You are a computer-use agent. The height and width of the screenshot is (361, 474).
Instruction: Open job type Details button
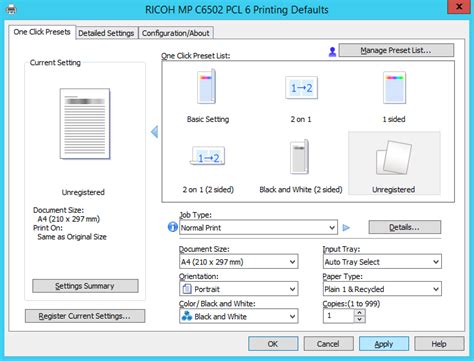coord(405,227)
